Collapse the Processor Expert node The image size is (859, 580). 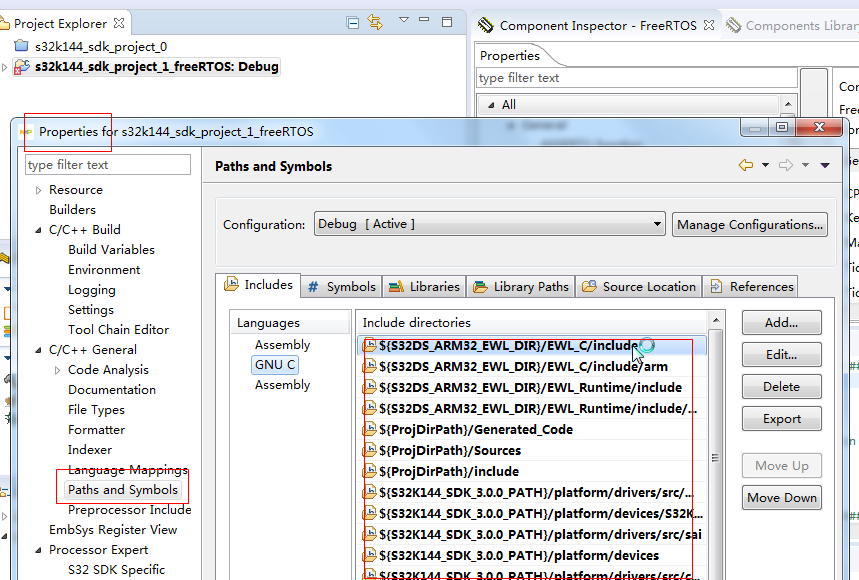pos(38,550)
